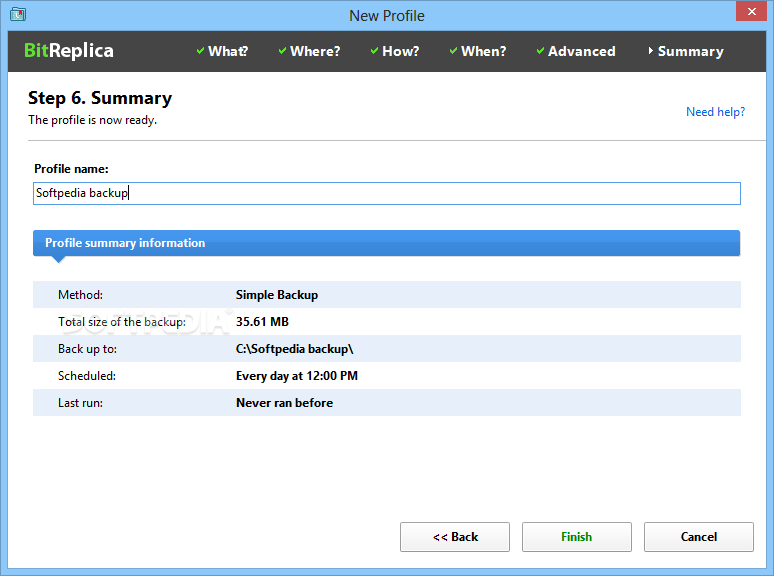The image size is (774, 576).
Task: Click the Step 6. Summary heading
Action: [100, 98]
